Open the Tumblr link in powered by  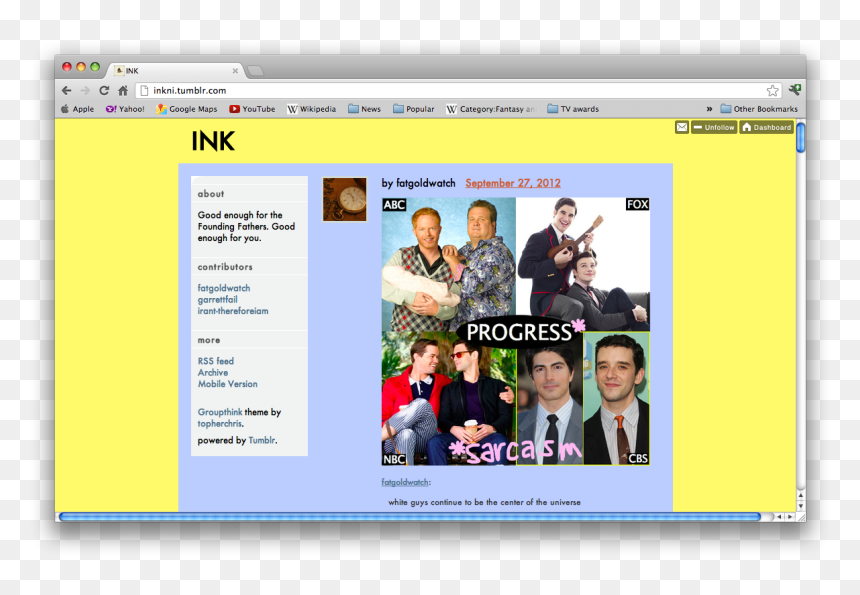point(262,440)
